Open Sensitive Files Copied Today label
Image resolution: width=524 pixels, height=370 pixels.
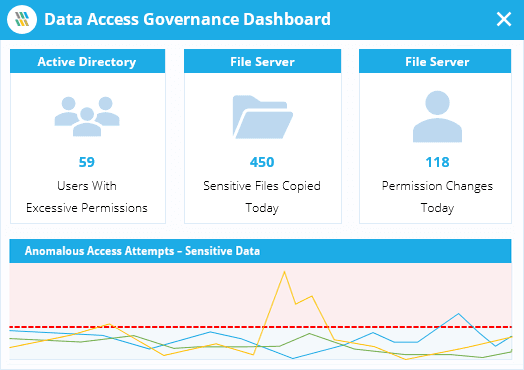pos(262,197)
